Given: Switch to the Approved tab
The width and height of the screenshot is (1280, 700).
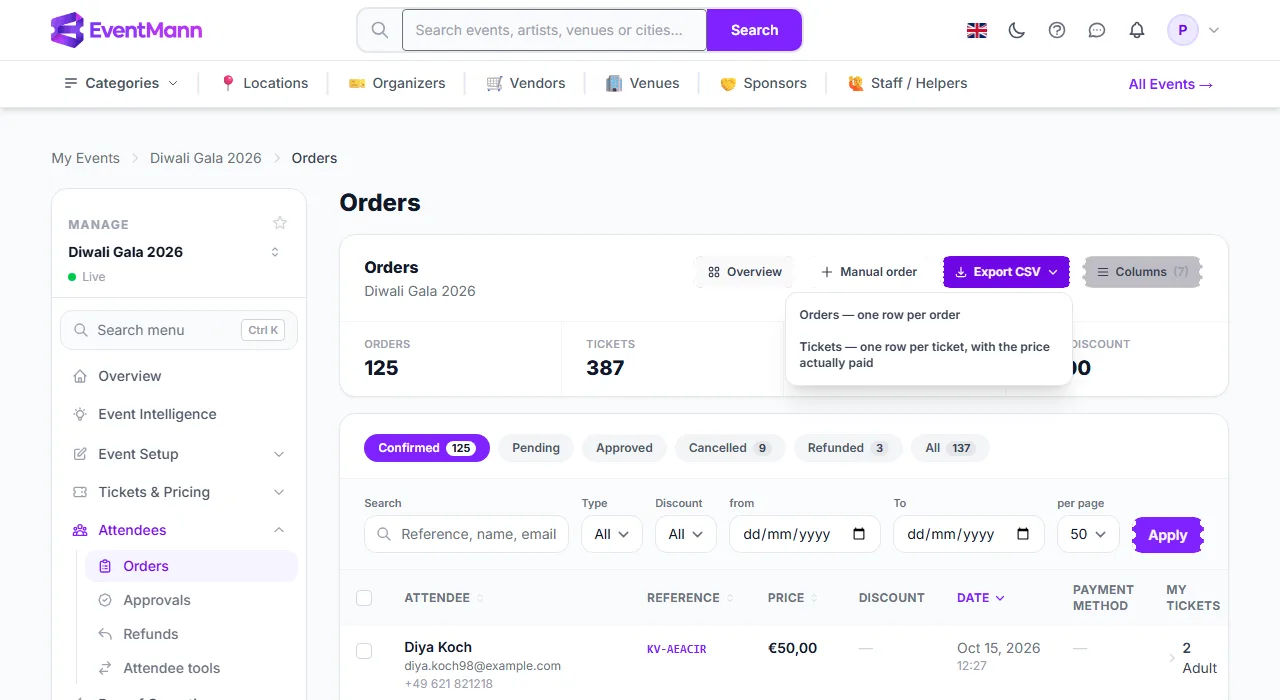Looking at the screenshot, I should (x=624, y=448).
